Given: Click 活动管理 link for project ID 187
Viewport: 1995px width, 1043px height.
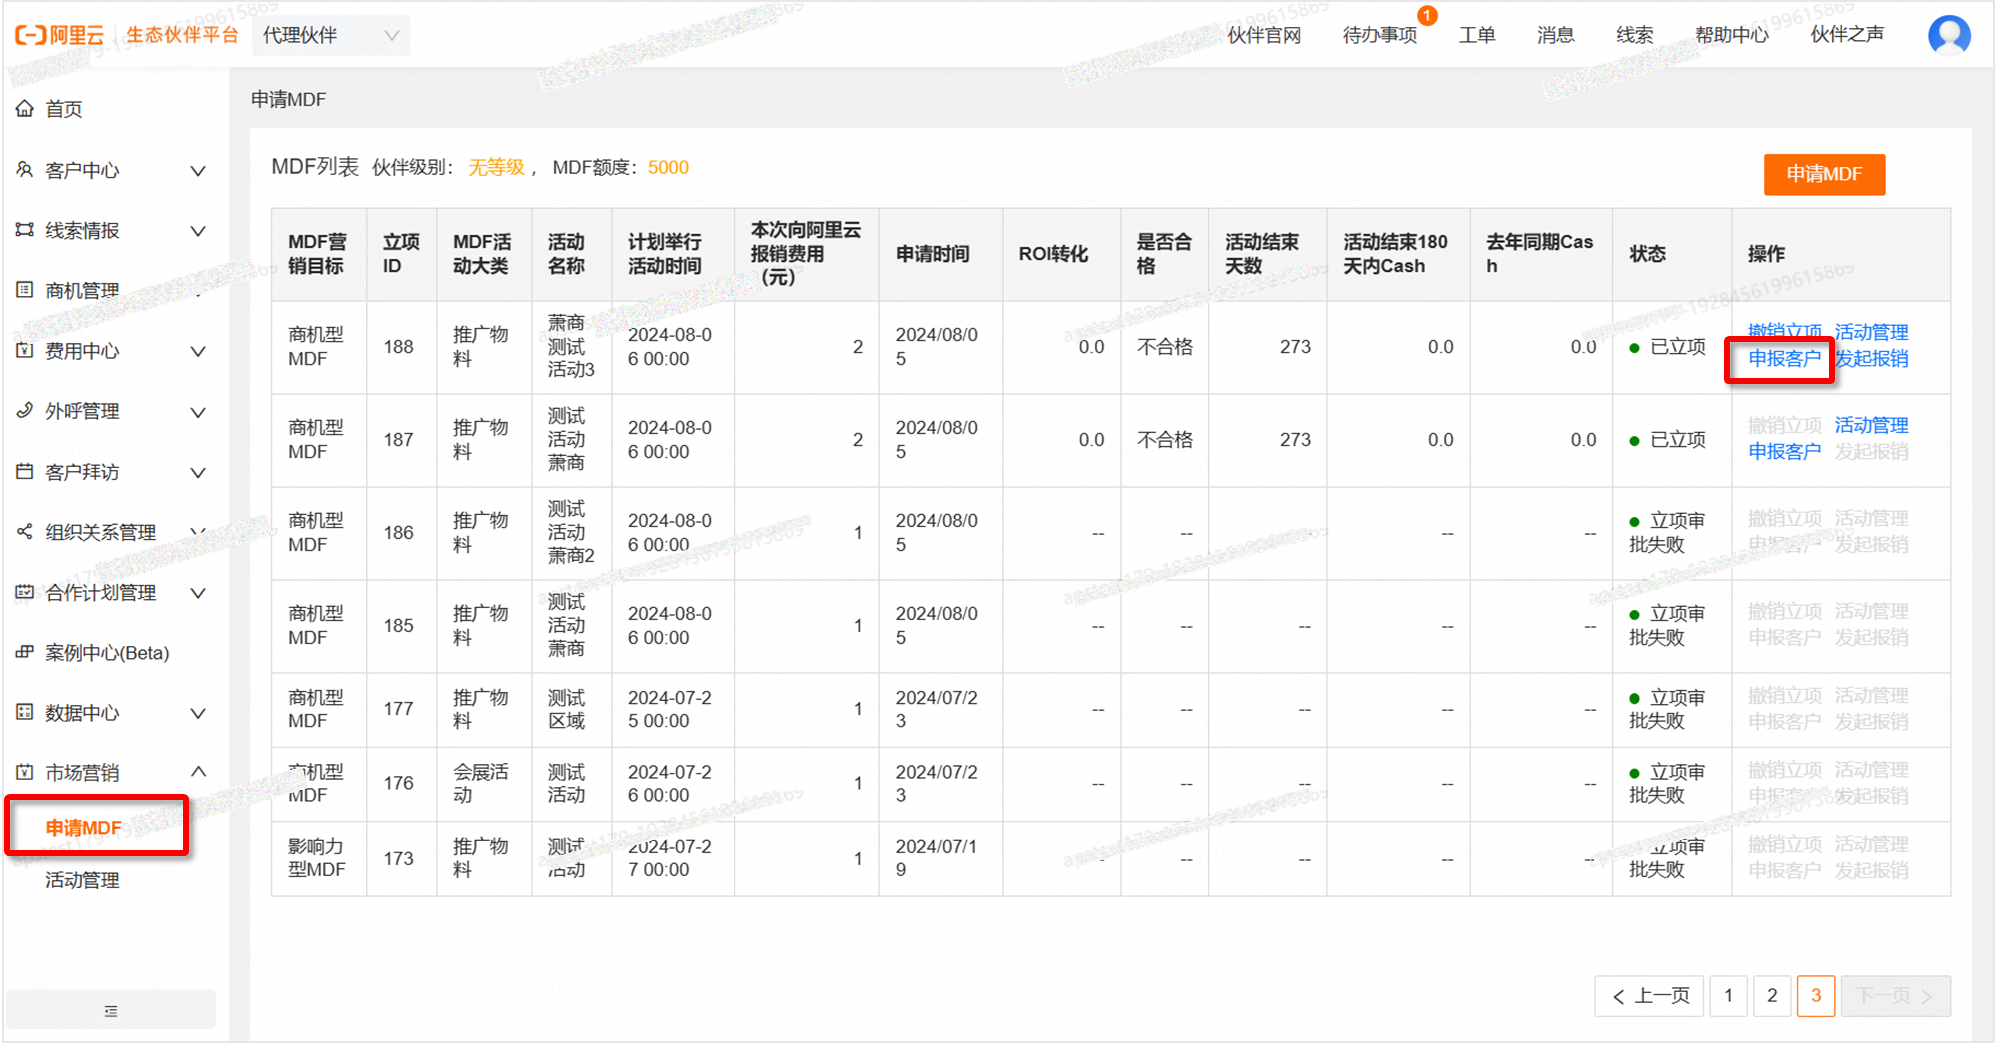Looking at the screenshot, I should pyautogui.click(x=1871, y=425).
